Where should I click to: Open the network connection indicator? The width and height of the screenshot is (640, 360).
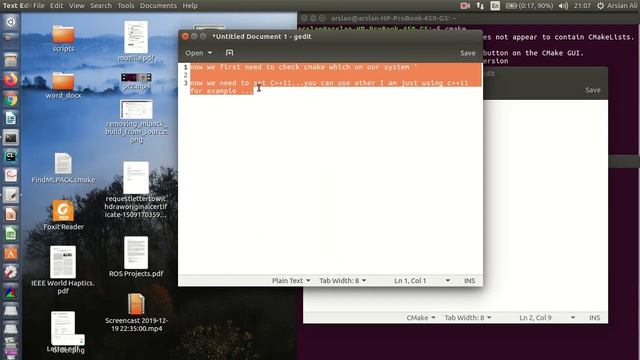[480, 6]
